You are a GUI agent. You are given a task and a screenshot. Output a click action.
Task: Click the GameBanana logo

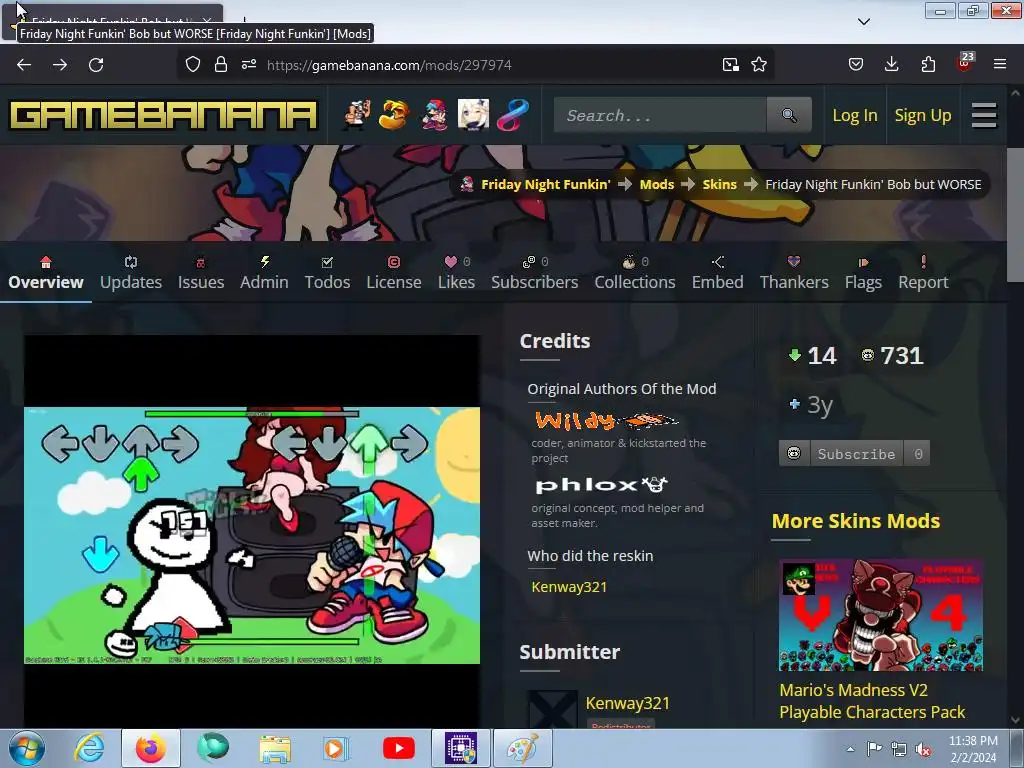(163, 116)
